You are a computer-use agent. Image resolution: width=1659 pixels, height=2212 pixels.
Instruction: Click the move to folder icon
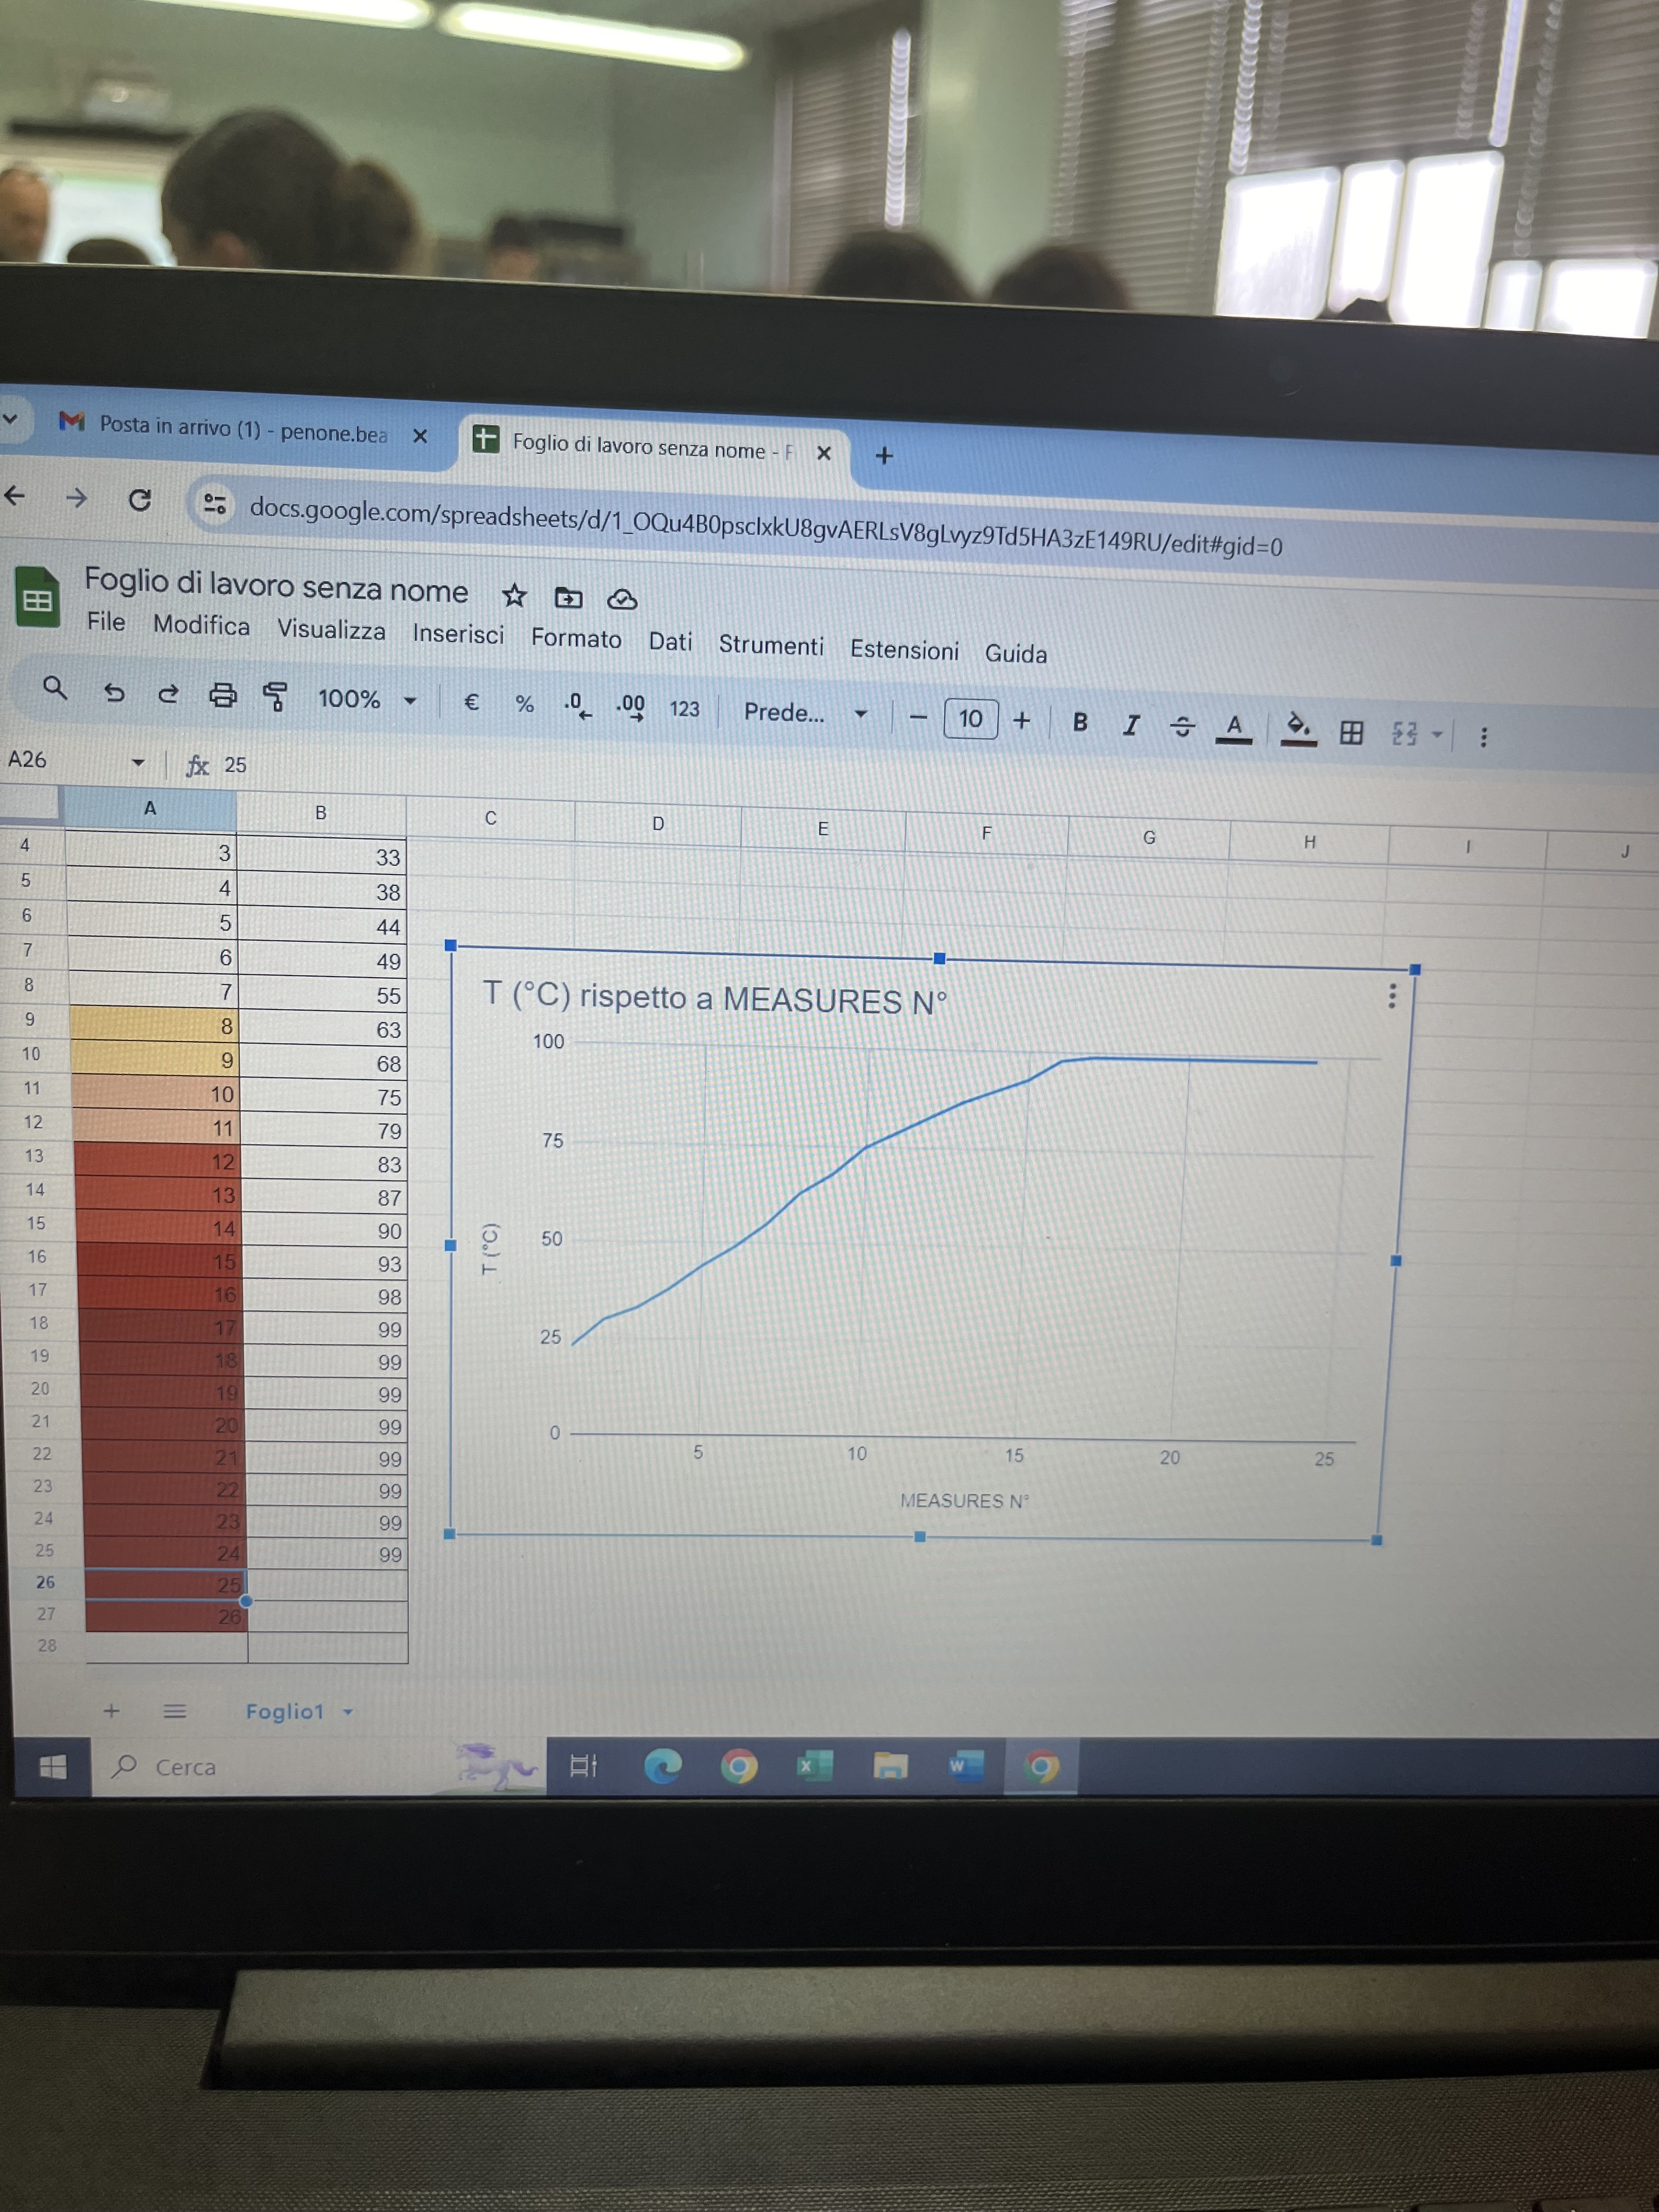pyautogui.click(x=568, y=598)
